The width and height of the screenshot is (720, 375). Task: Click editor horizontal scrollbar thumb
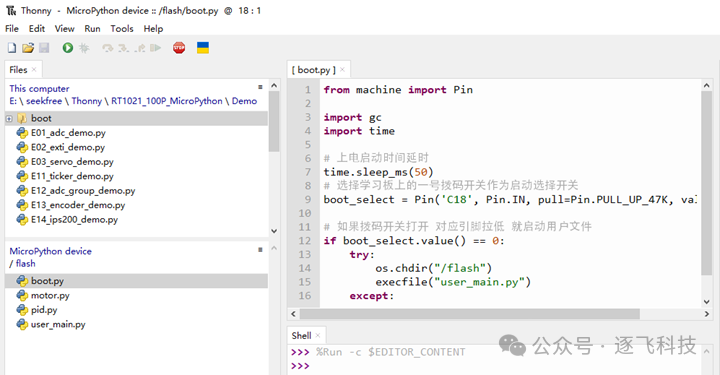click(x=469, y=314)
